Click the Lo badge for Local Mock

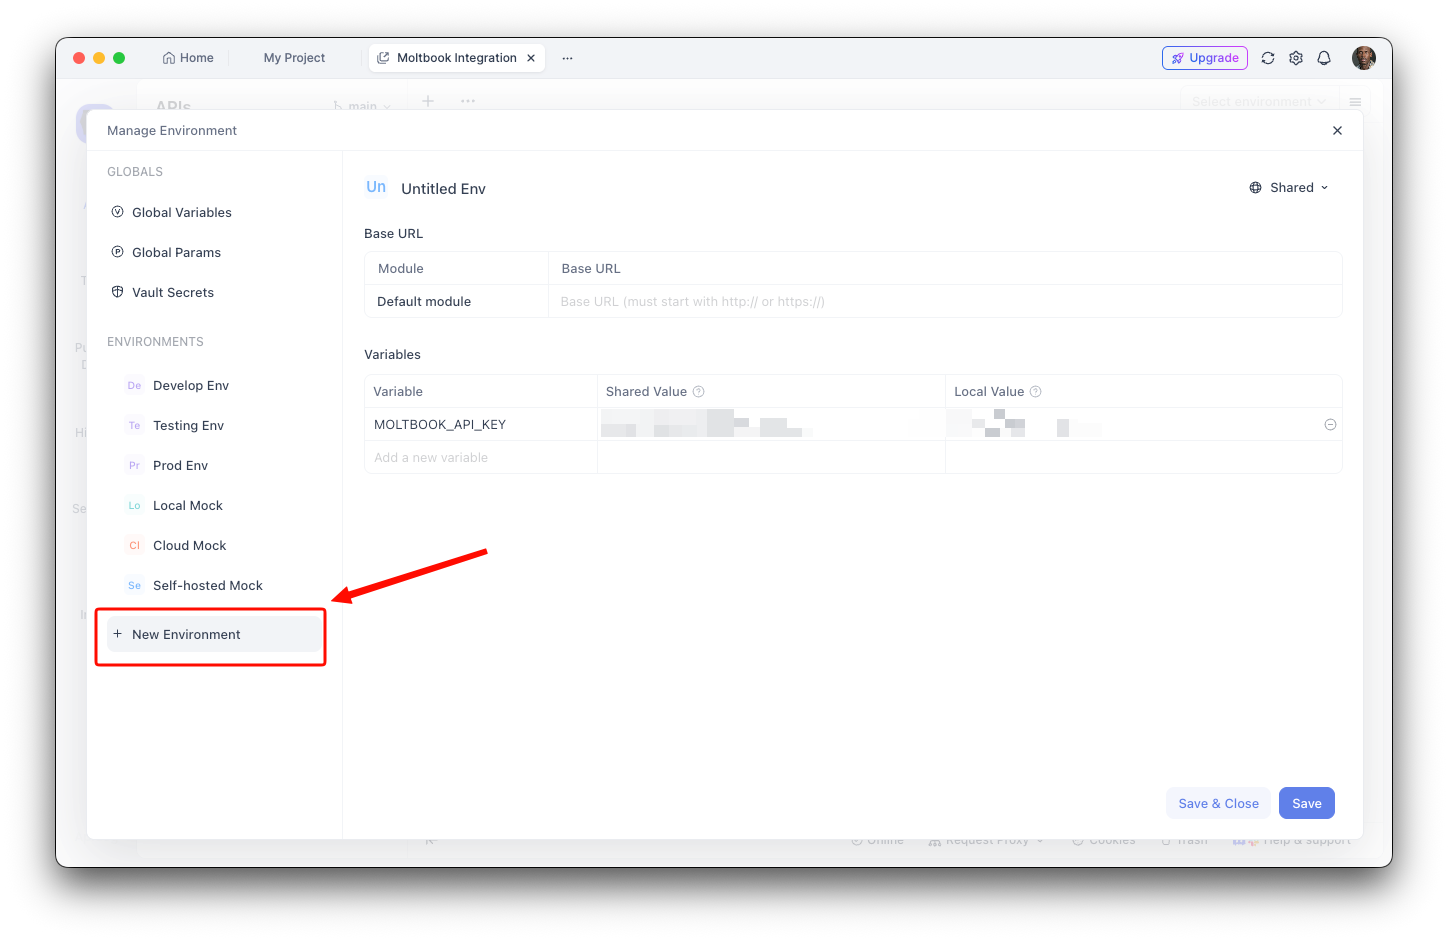click(x=134, y=505)
